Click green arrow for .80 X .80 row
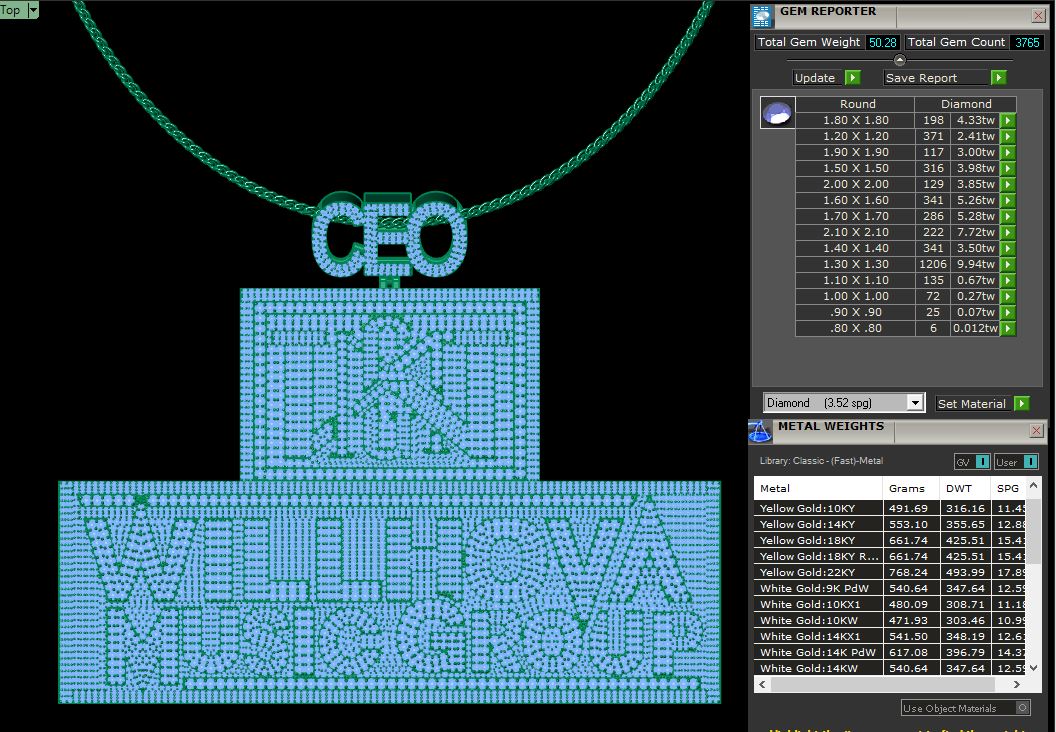Screen dimensions: 1056x732 point(1008,329)
